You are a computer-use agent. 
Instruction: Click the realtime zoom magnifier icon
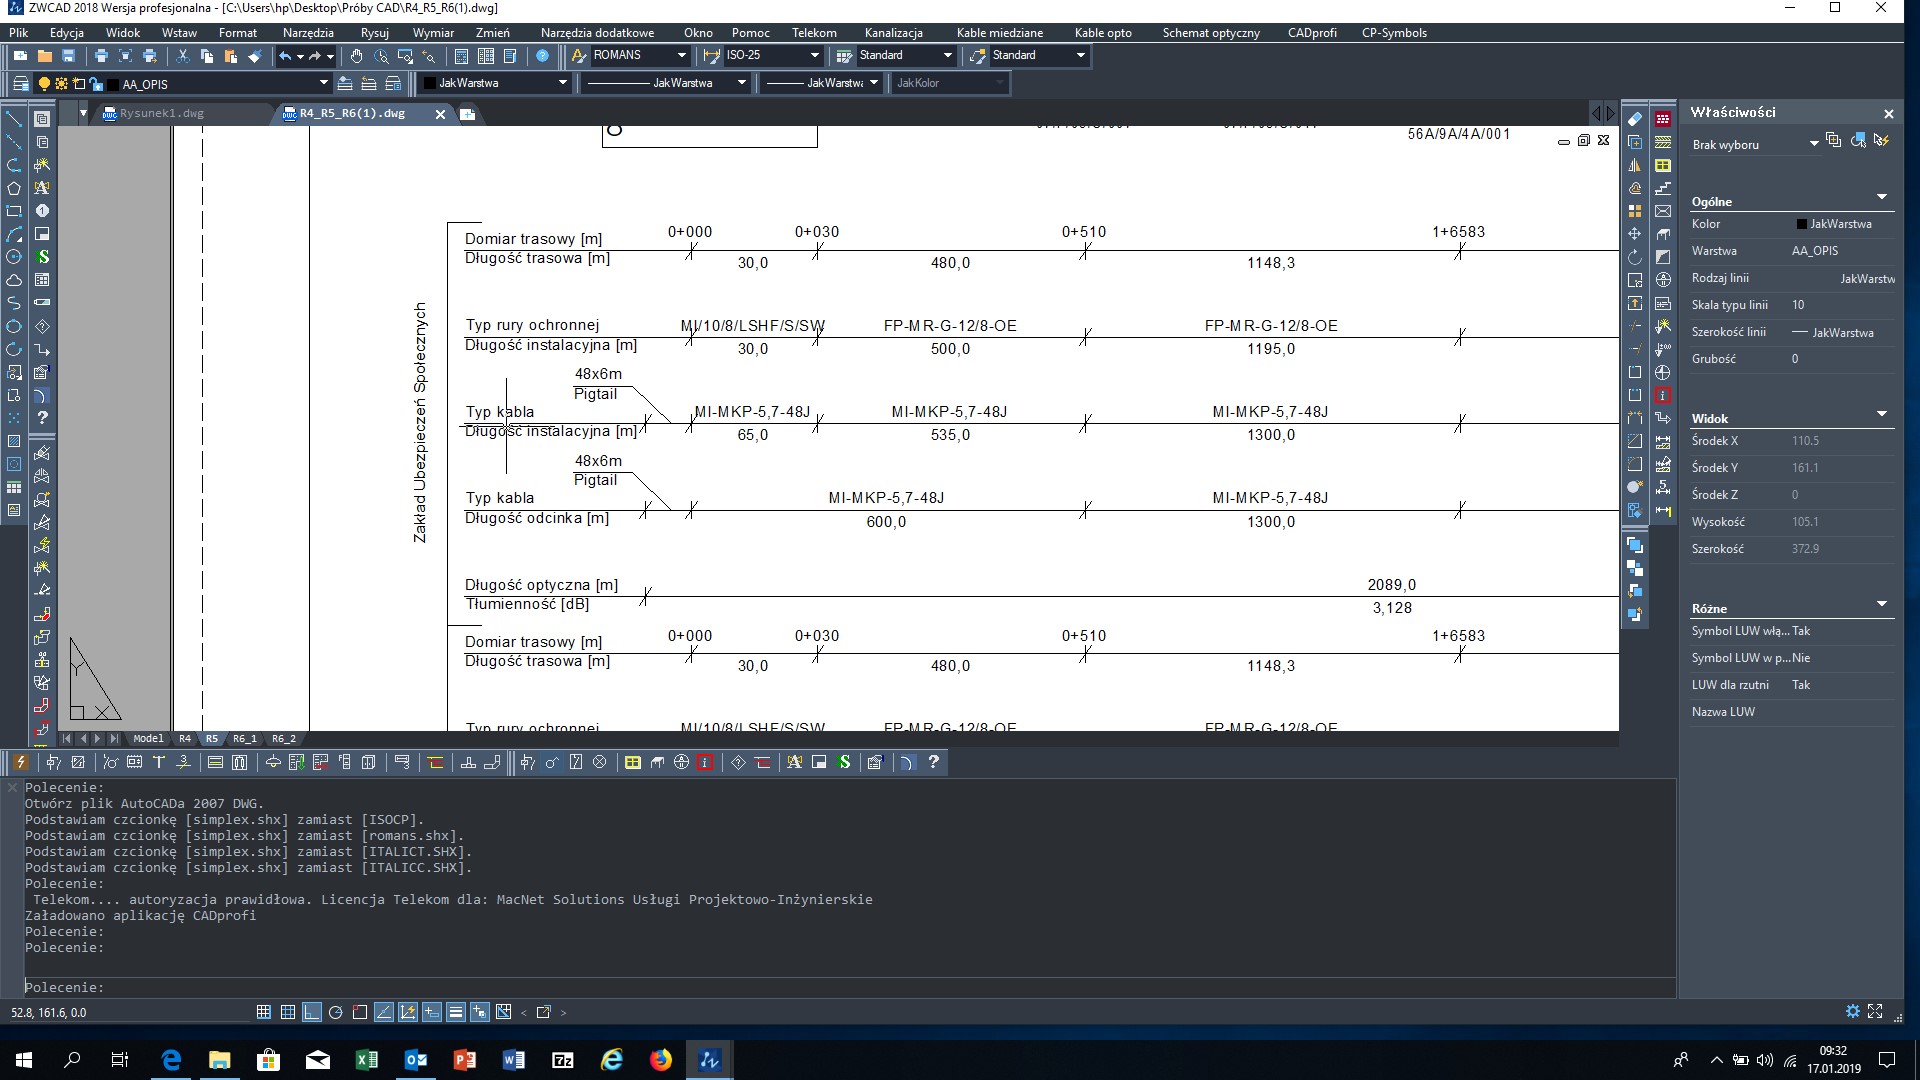pos(381,56)
